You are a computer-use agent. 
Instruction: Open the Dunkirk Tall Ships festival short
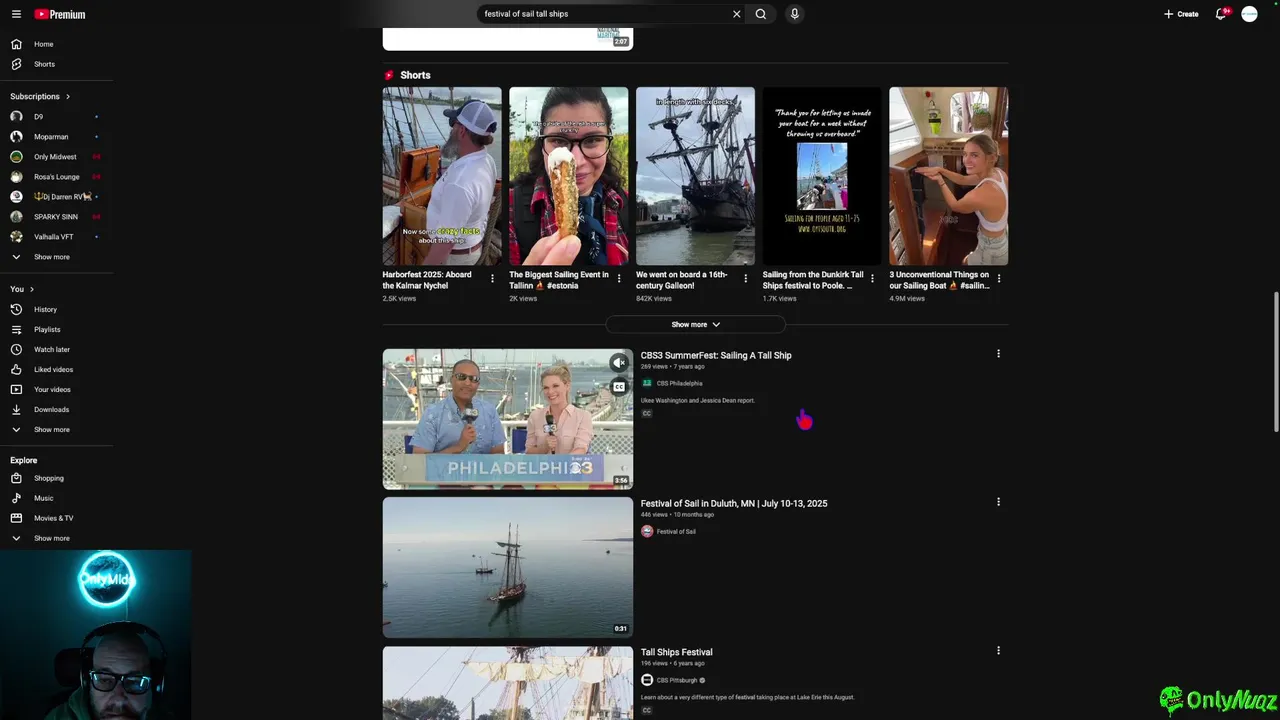(x=822, y=176)
